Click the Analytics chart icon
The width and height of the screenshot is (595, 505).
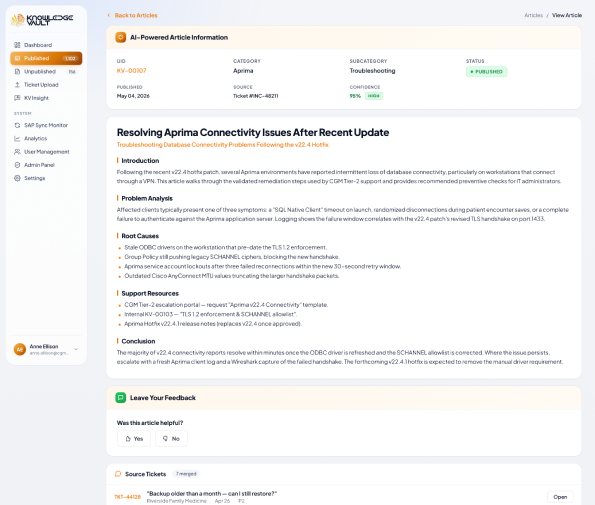click(x=17, y=138)
